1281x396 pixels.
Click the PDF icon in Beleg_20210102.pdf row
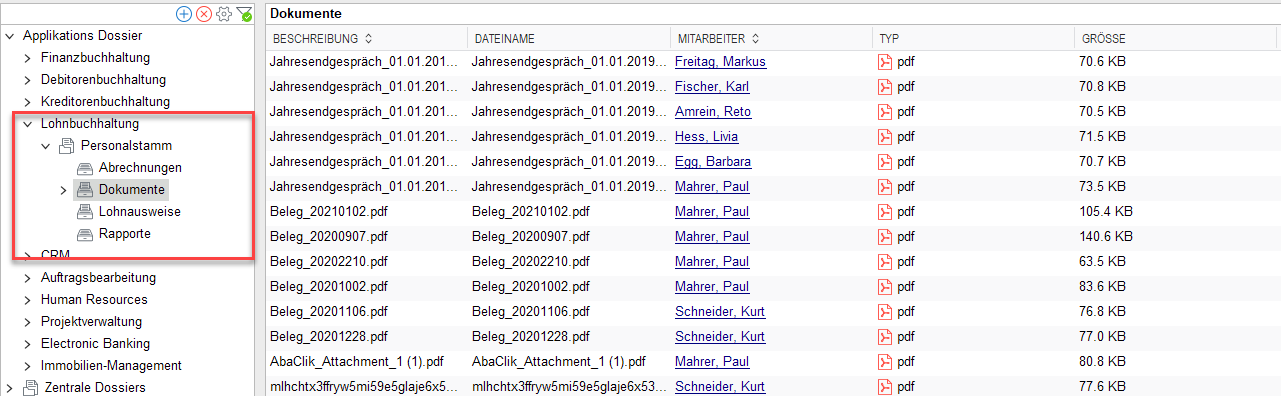(x=884, y=212)
